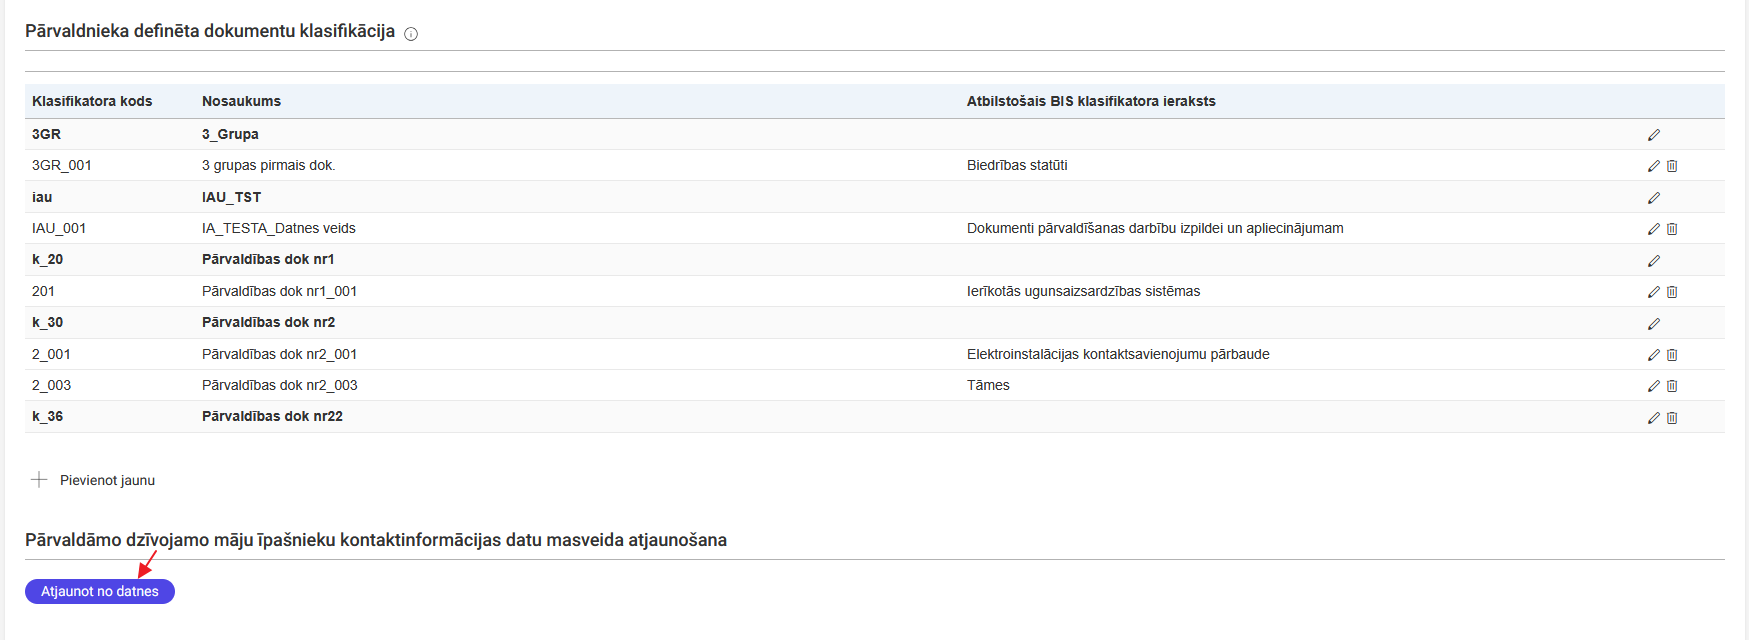This screenshot has width=1749, height=640.
Task: Delete the k_36 group row
Action: pyautogui.click(x=1672, y=418)
